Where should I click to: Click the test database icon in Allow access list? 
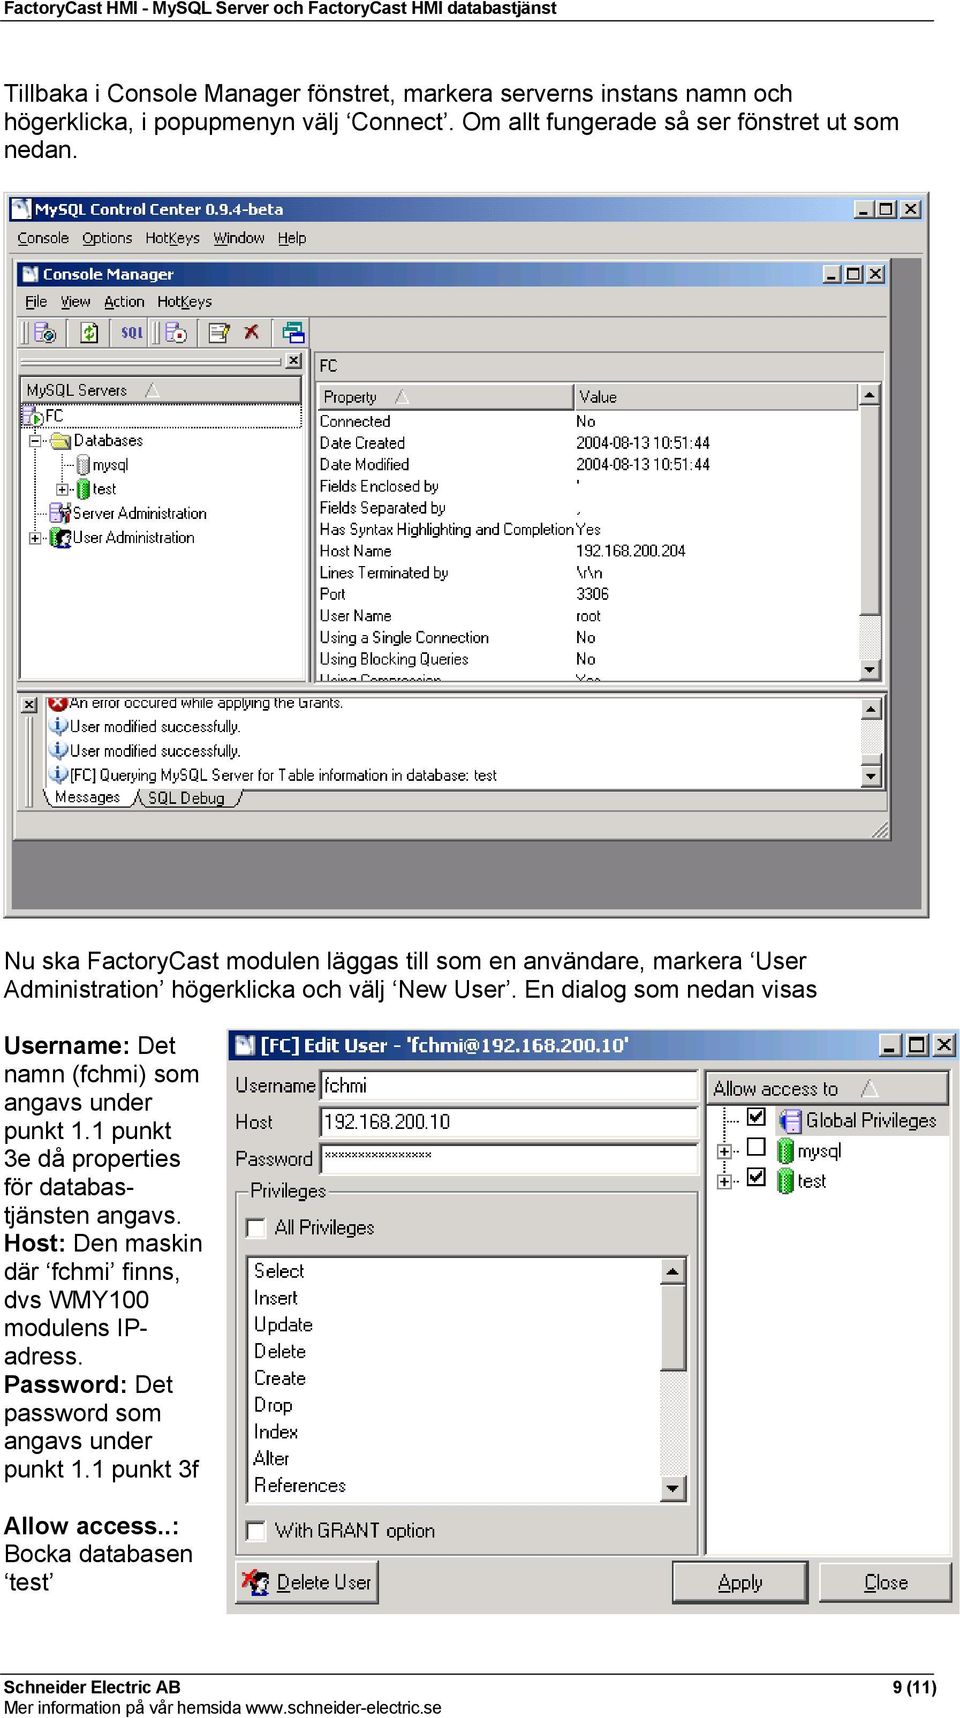(785, 1181)
